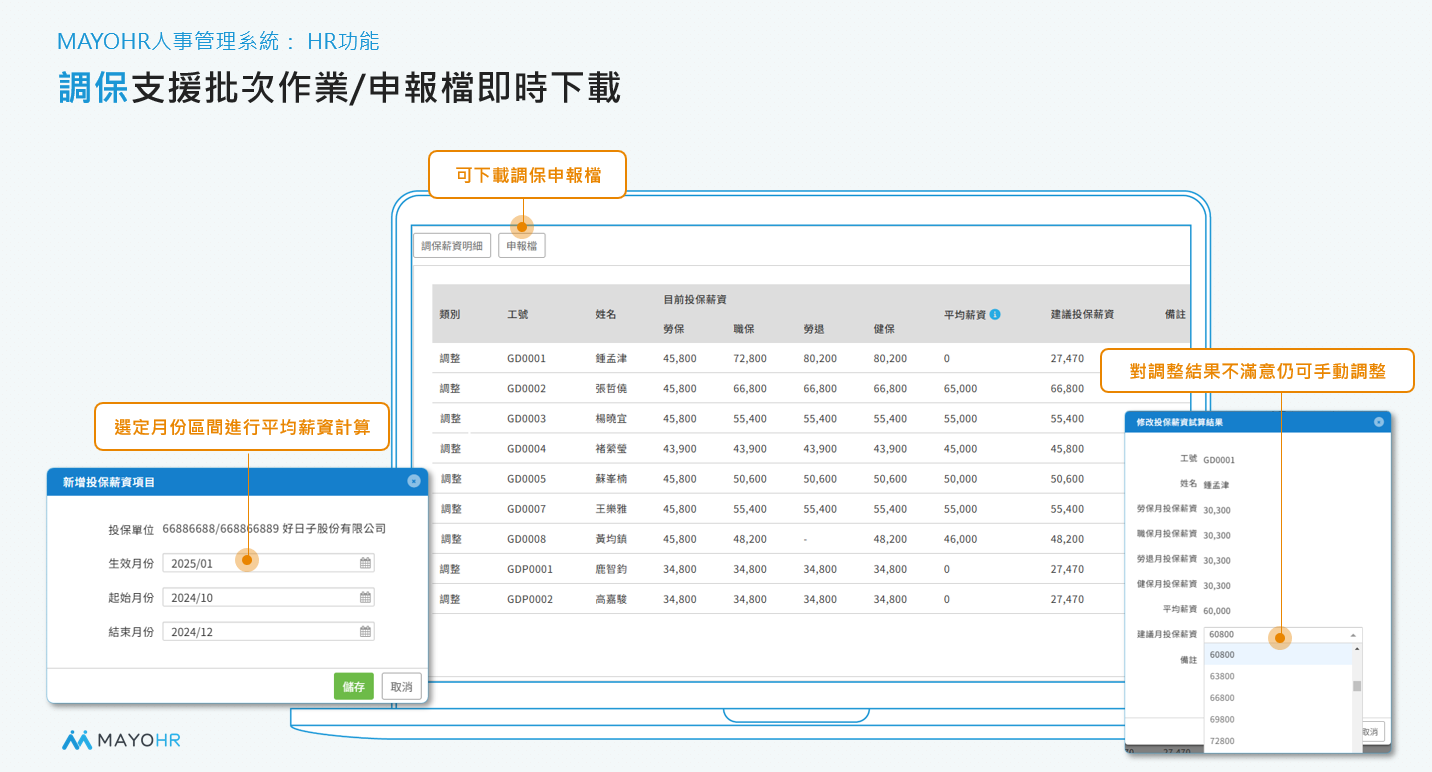Click 取消 in 新增投保薪資項目 dialog
1432x772 pixels.
pos(402,686)
